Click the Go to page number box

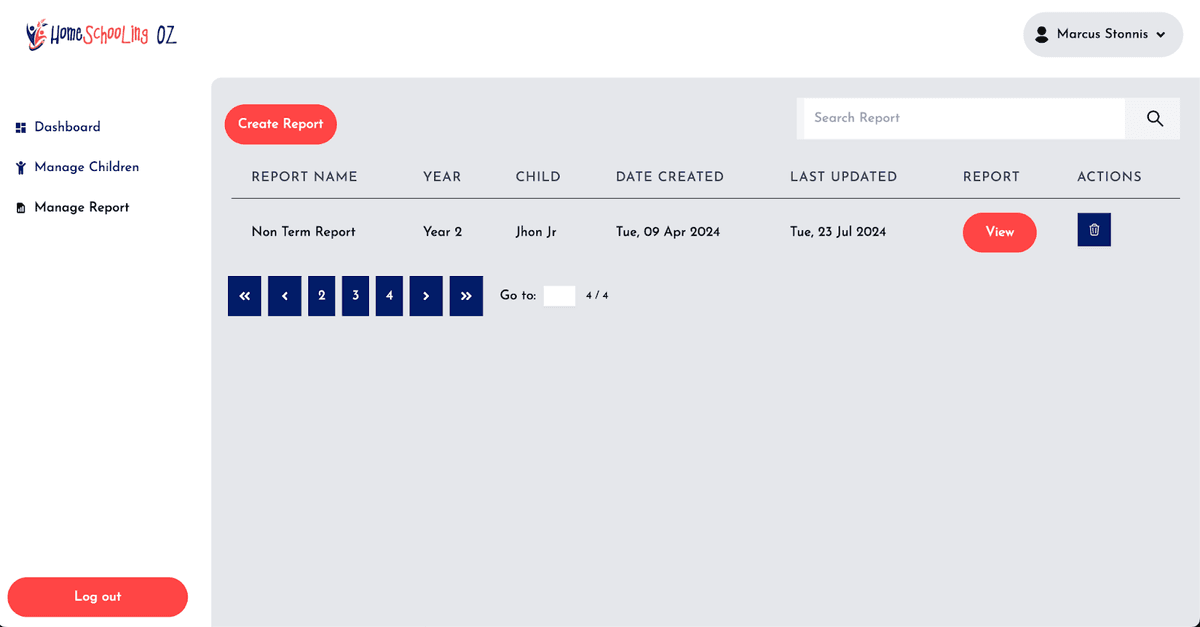559,296
